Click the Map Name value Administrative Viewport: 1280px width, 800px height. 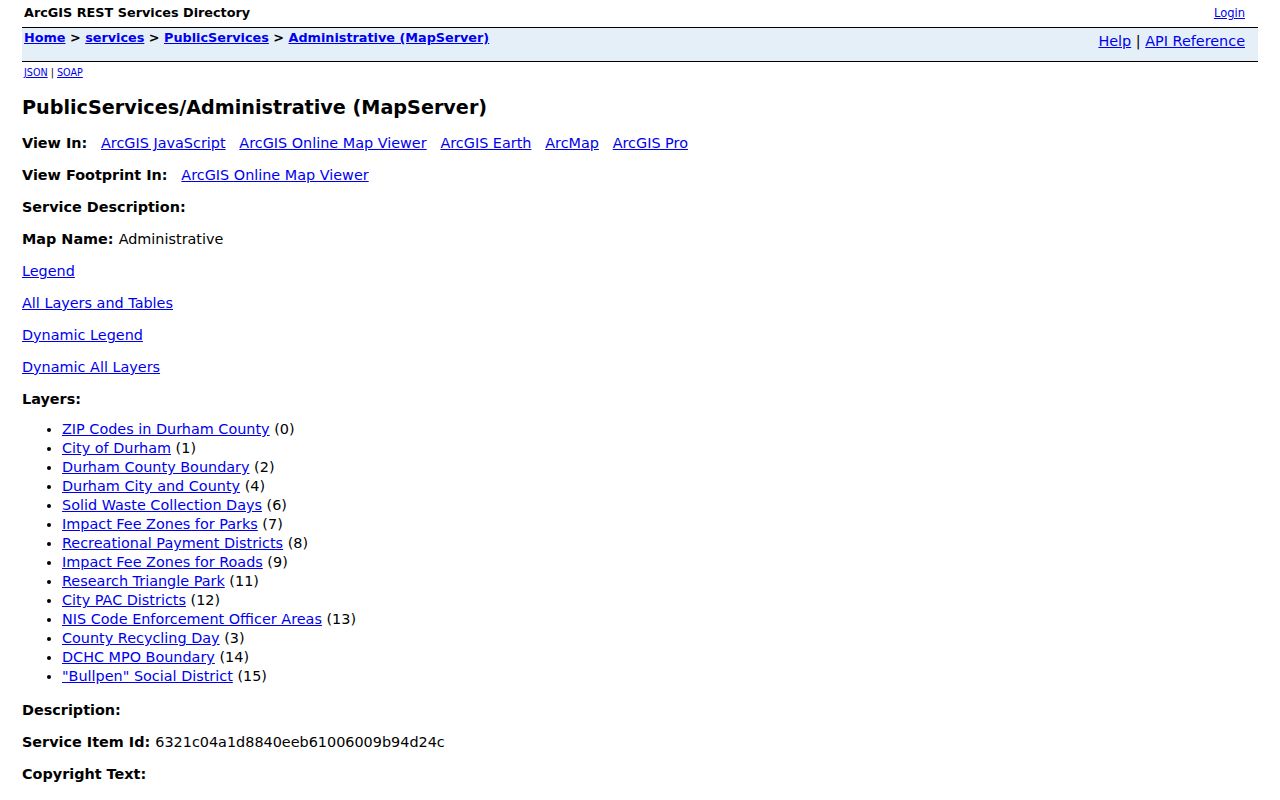click(171, 239)
